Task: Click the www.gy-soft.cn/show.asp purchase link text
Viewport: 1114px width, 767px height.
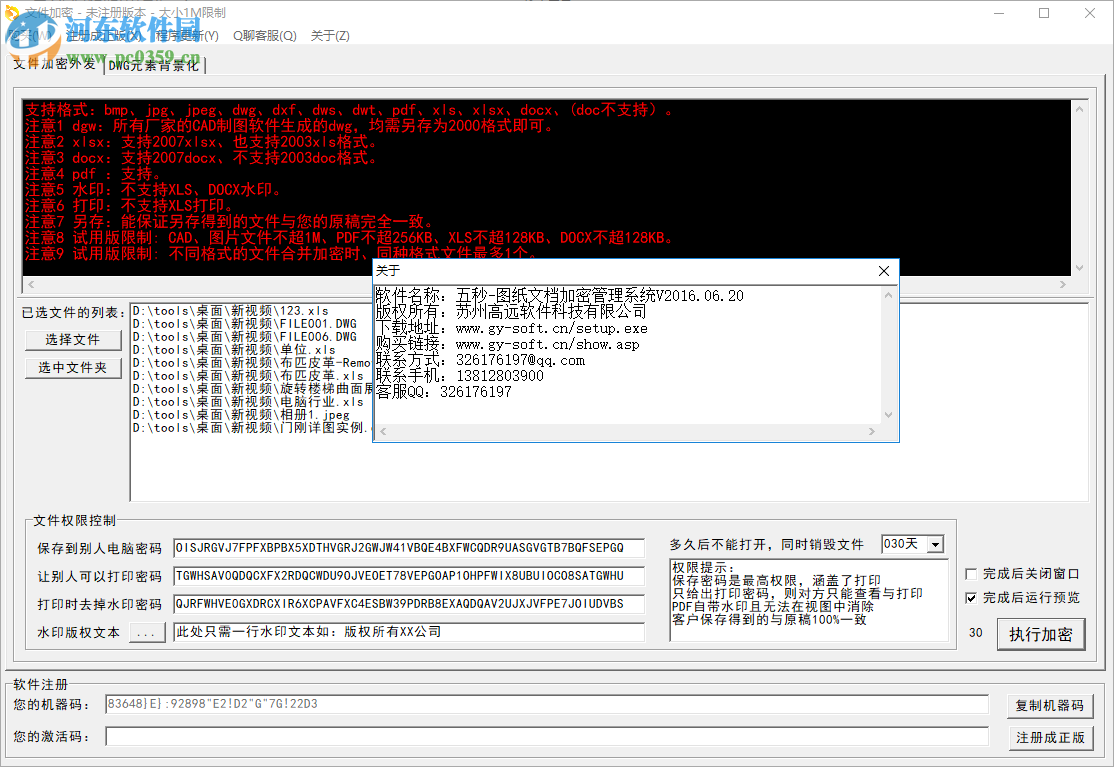Action: coord(547,344)
